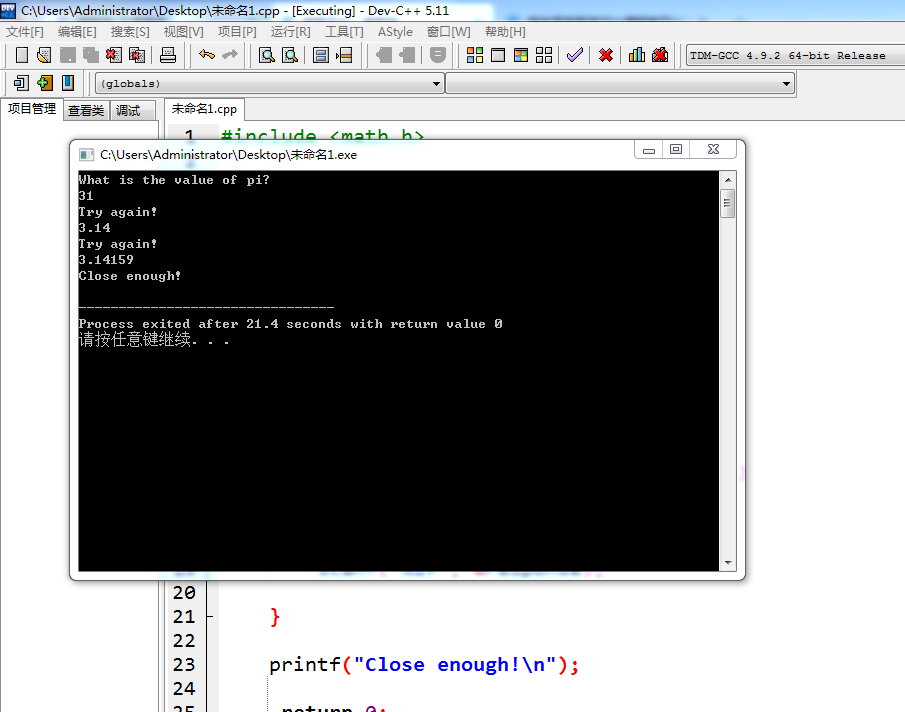
Task: Click the "3.14159" console input line
Action: point(106,260)
